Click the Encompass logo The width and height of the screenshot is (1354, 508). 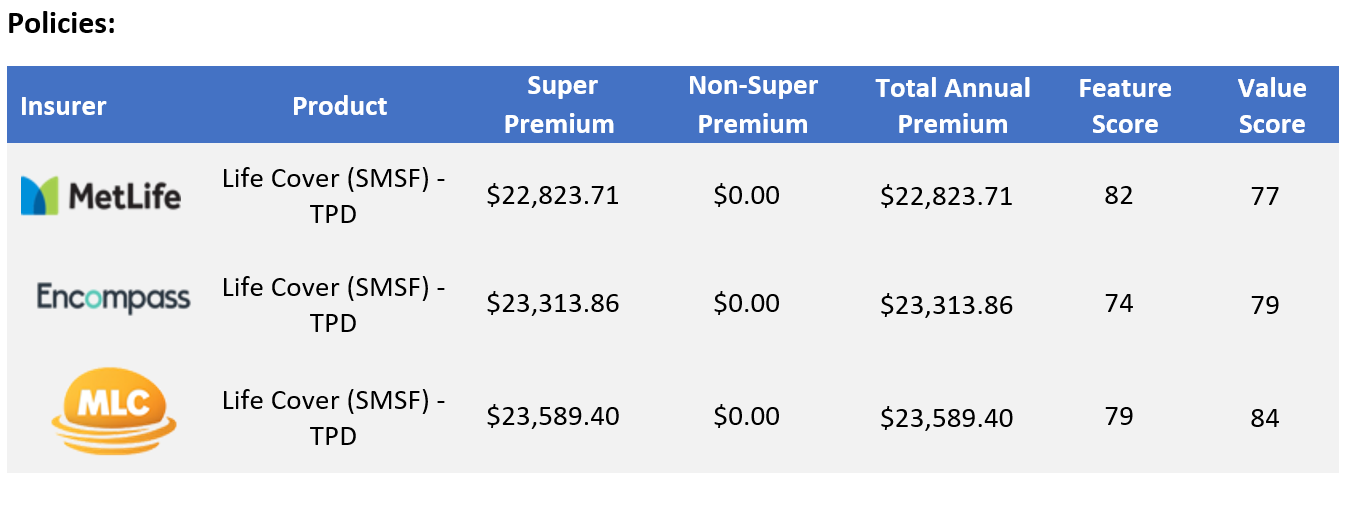(113, 298)
